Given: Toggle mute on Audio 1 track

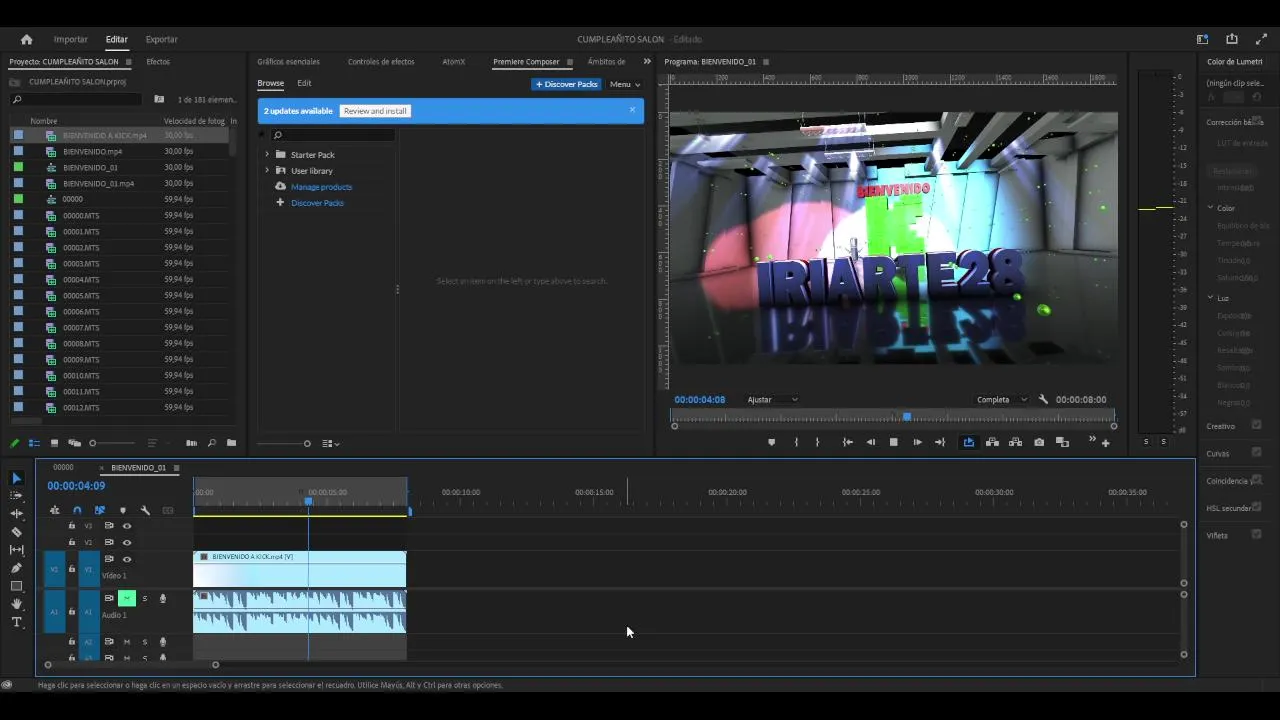Looking at the screenshot, I should coord(127,598).
